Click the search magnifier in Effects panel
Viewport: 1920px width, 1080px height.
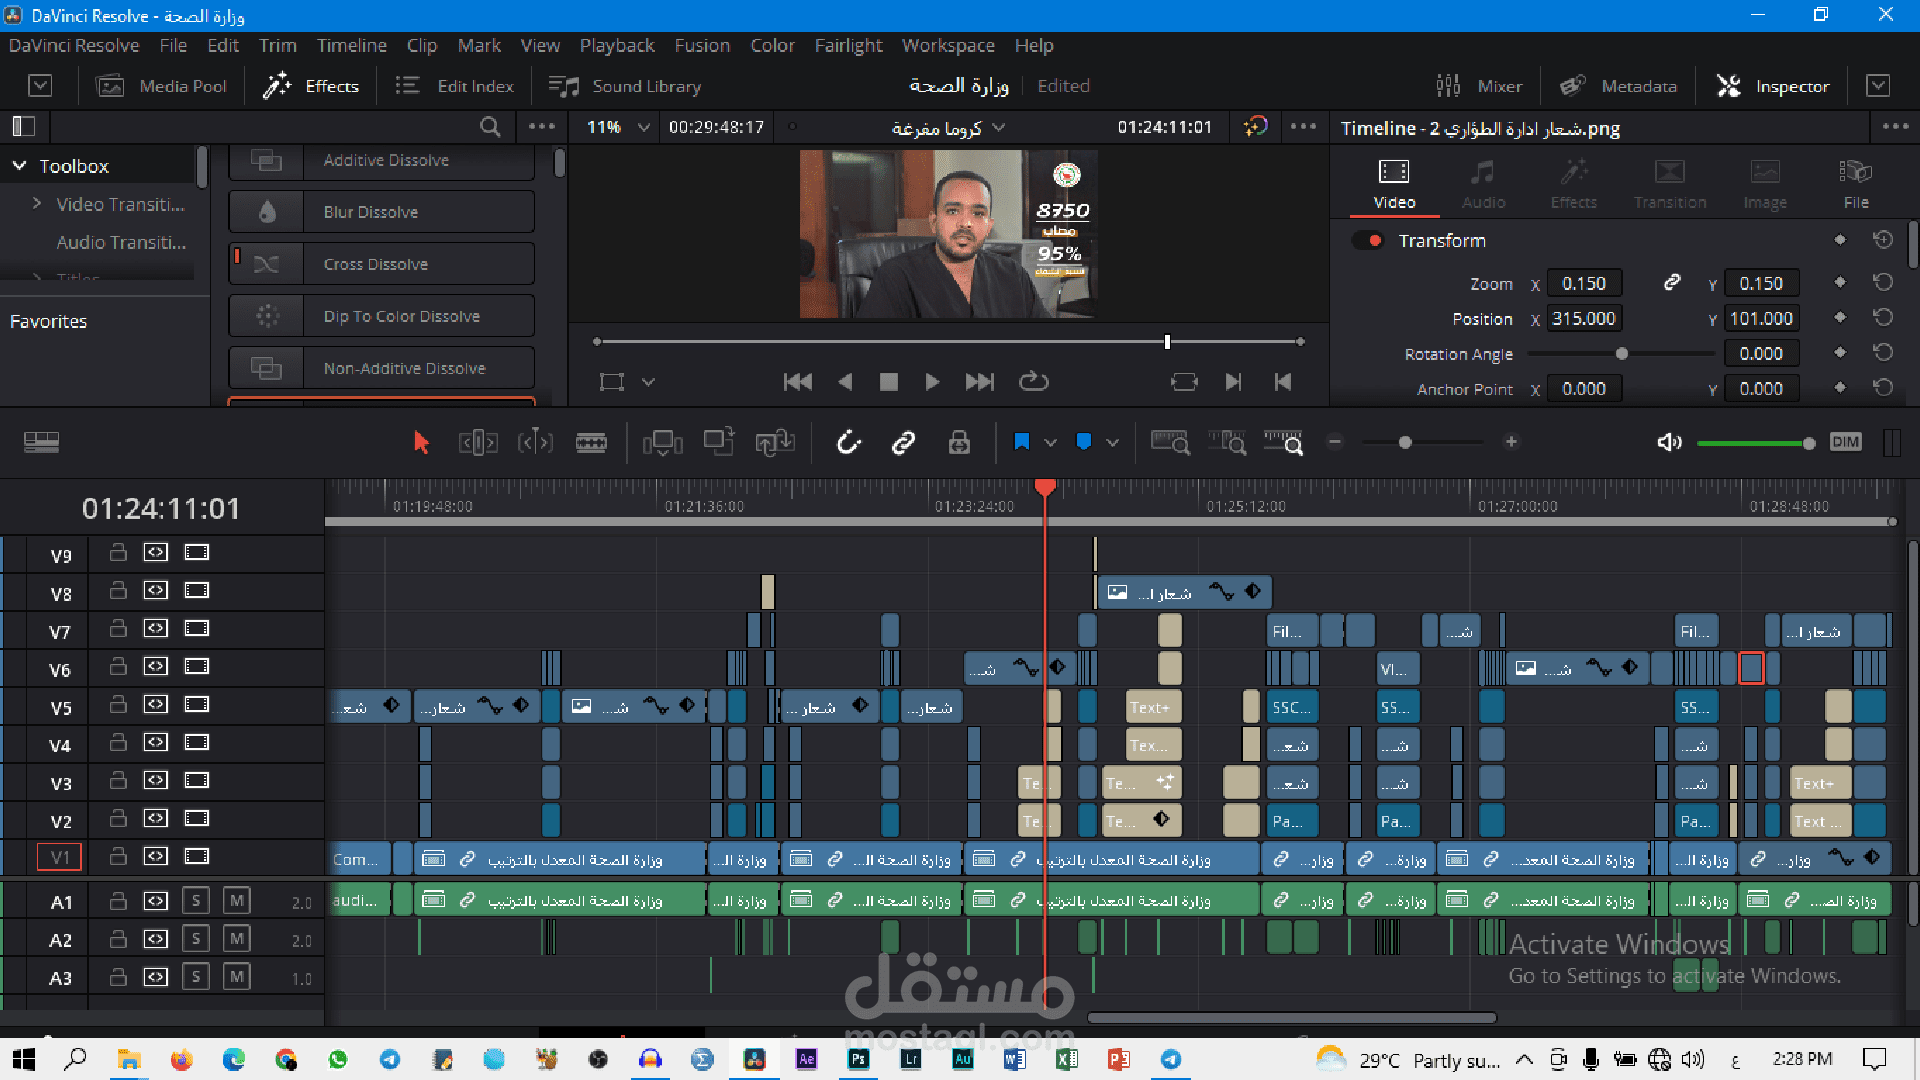490,127
